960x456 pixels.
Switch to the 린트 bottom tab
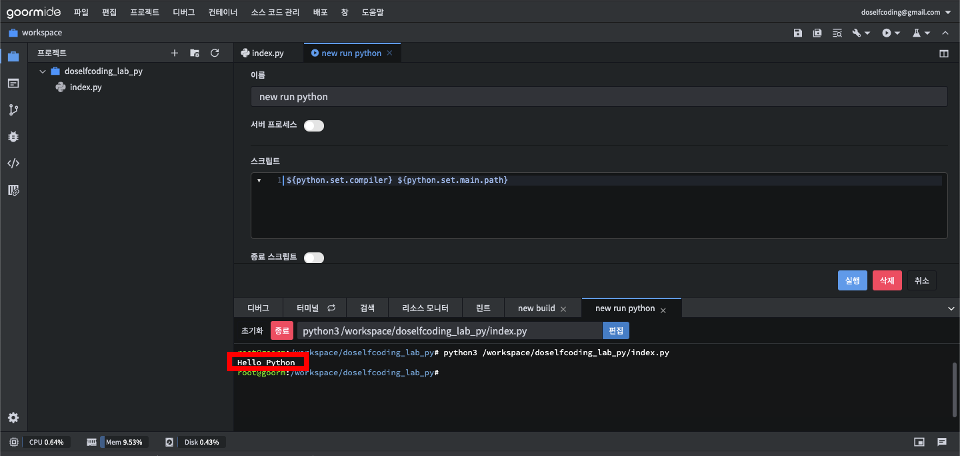(x=484, y=308)
